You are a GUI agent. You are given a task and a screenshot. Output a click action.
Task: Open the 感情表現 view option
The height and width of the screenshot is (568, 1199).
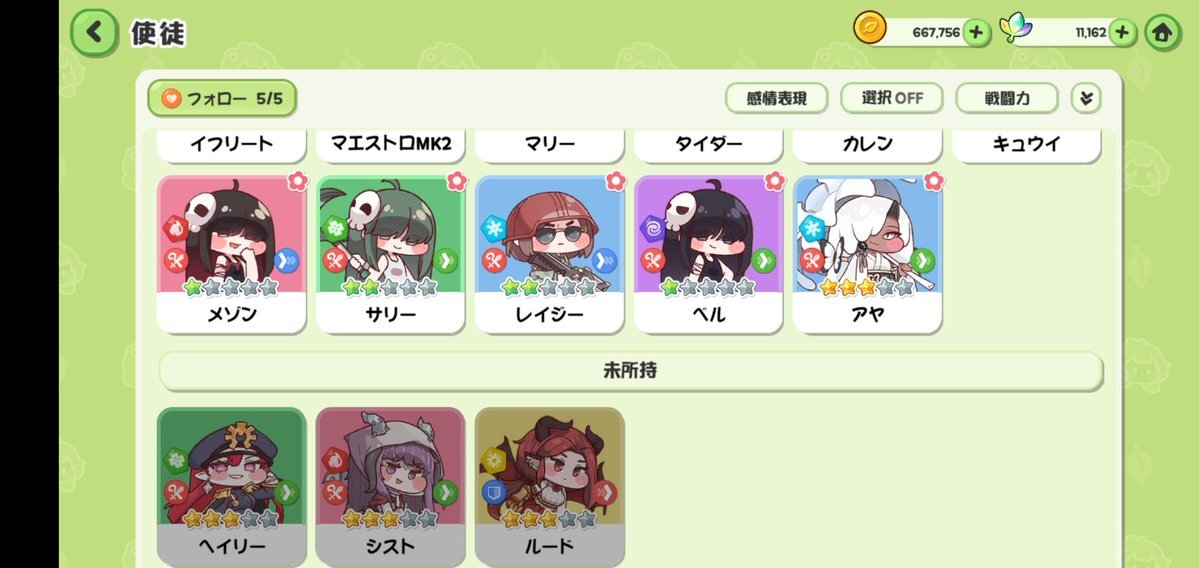pos(776,98)
